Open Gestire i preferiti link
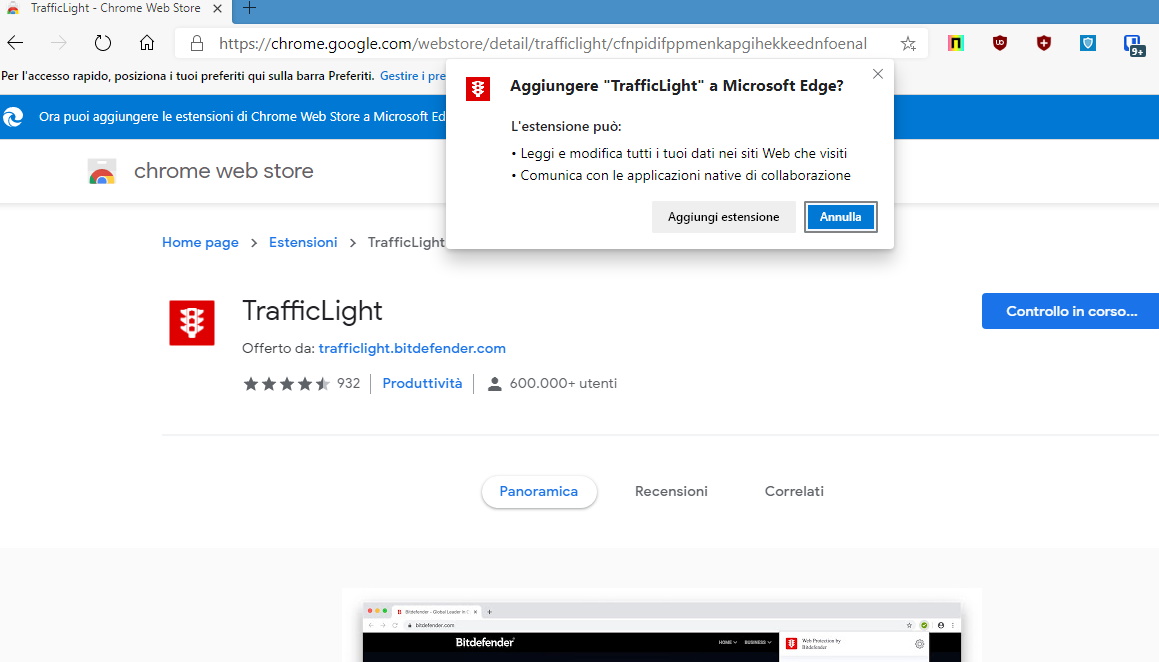Screen dimensions: 1159x662 pyautogui.click(x=412, y=76)
